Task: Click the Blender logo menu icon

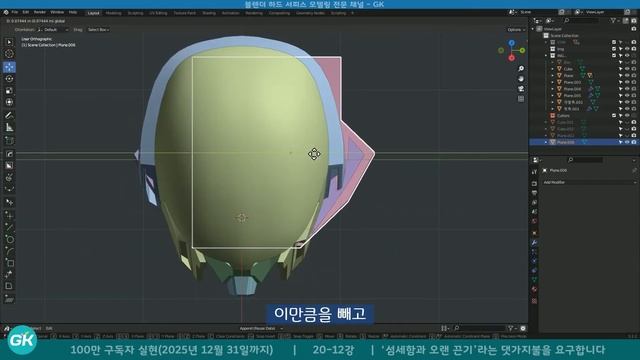Action: tap(6, 13)
